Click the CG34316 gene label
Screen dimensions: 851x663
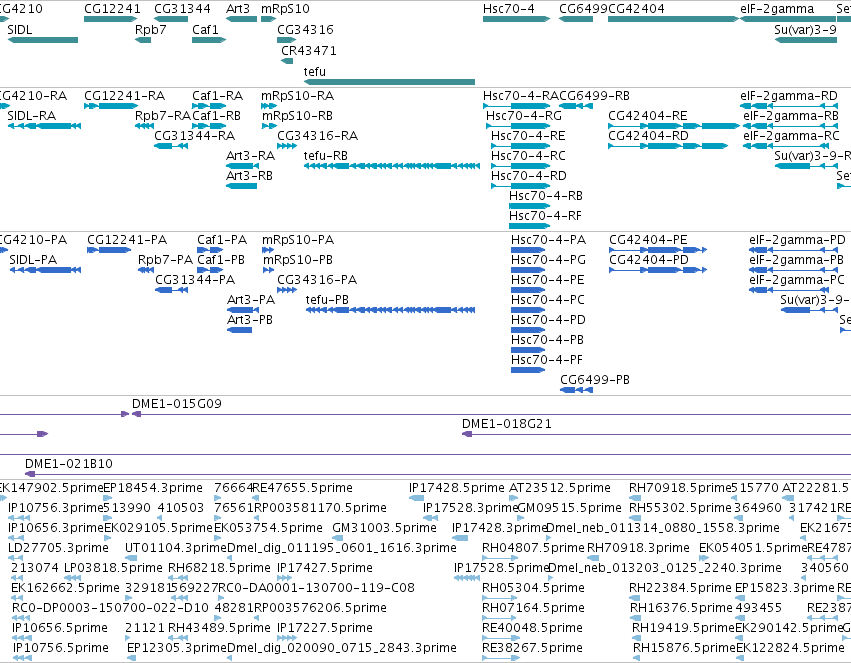[305, 29]
